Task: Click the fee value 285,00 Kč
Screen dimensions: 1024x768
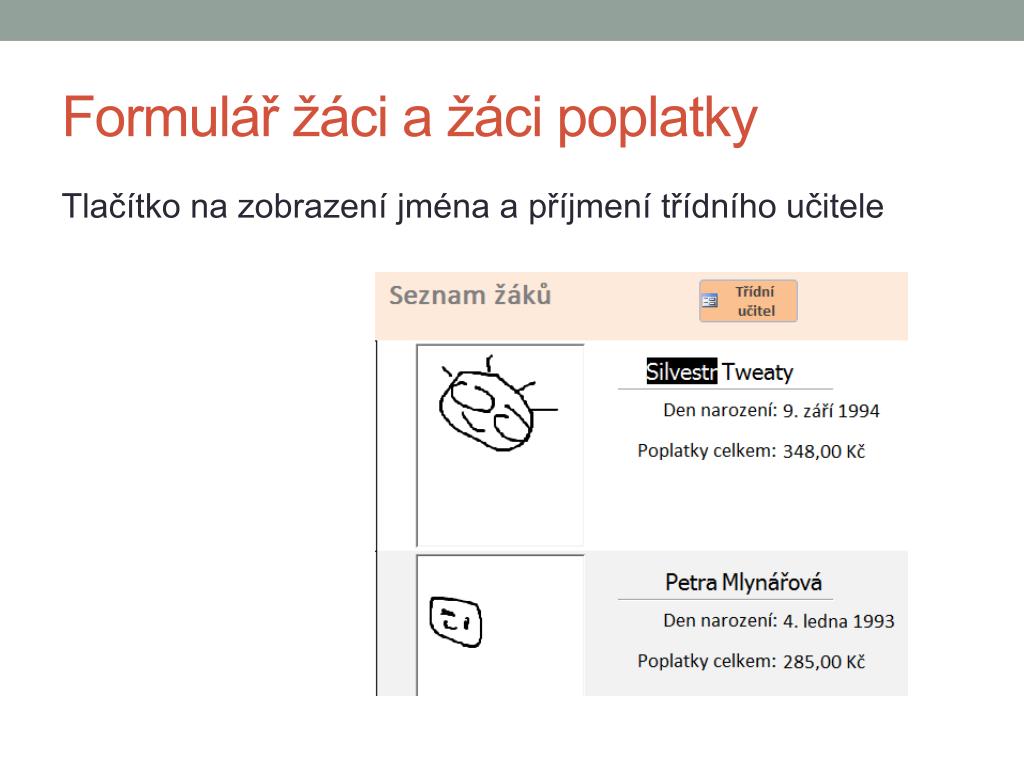Action: [824, 662]
